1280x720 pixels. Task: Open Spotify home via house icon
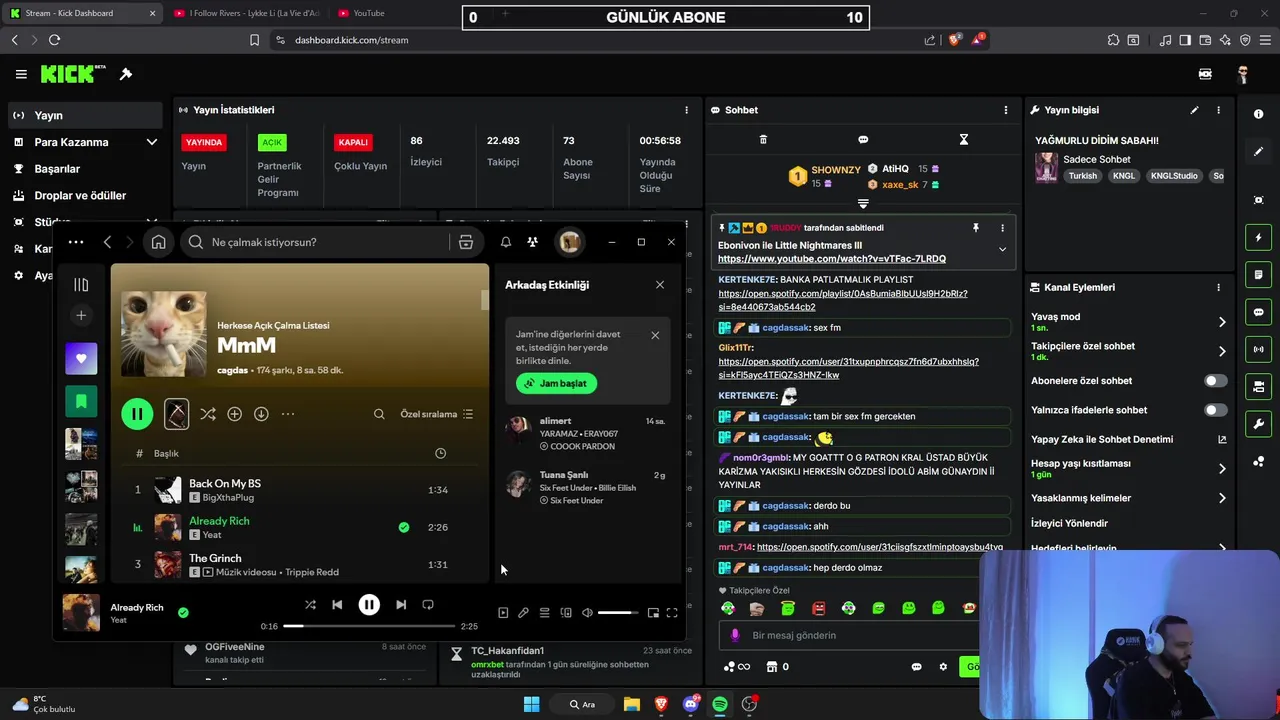(x=158, y=242)
